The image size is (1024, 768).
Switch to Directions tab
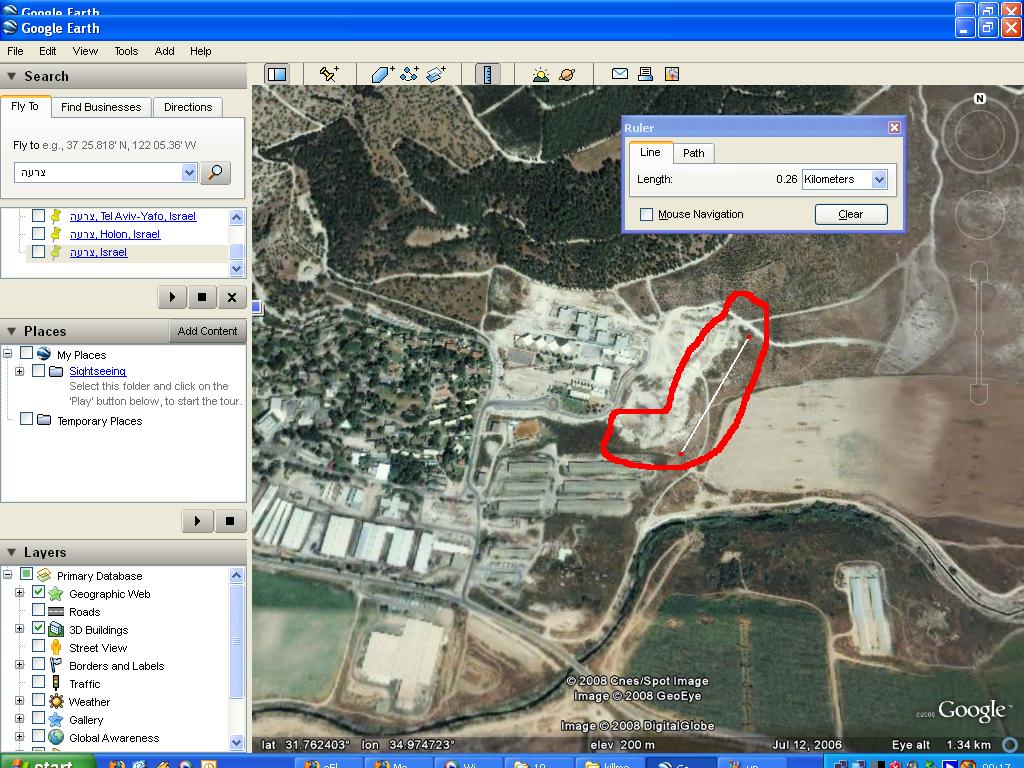(188, 107)
